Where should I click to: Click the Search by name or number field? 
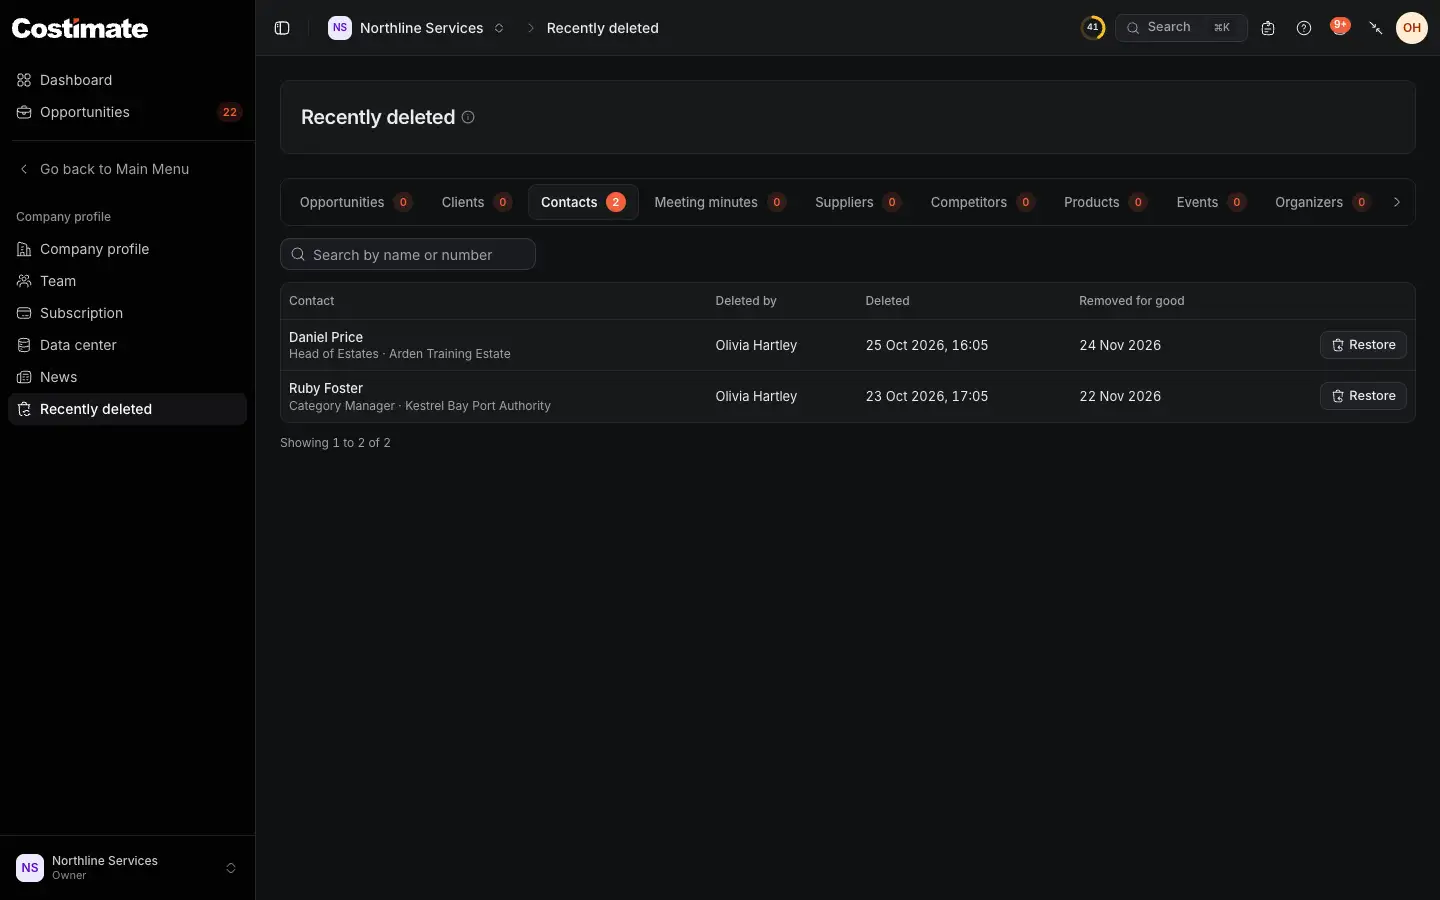(x=408, y=254)
